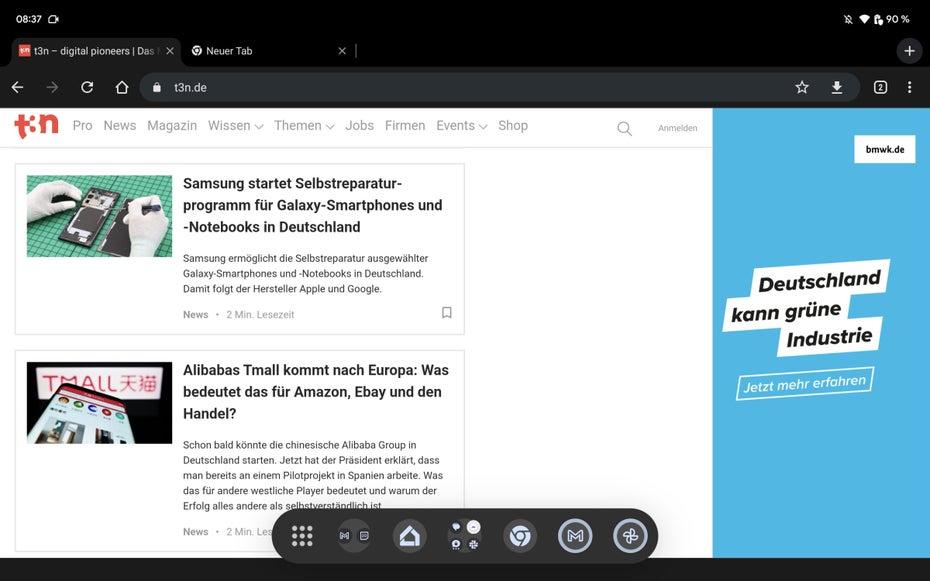The image size is (930, 581).
Task: Open Chrome three-dot menu
Action: [x=909, y=87]
